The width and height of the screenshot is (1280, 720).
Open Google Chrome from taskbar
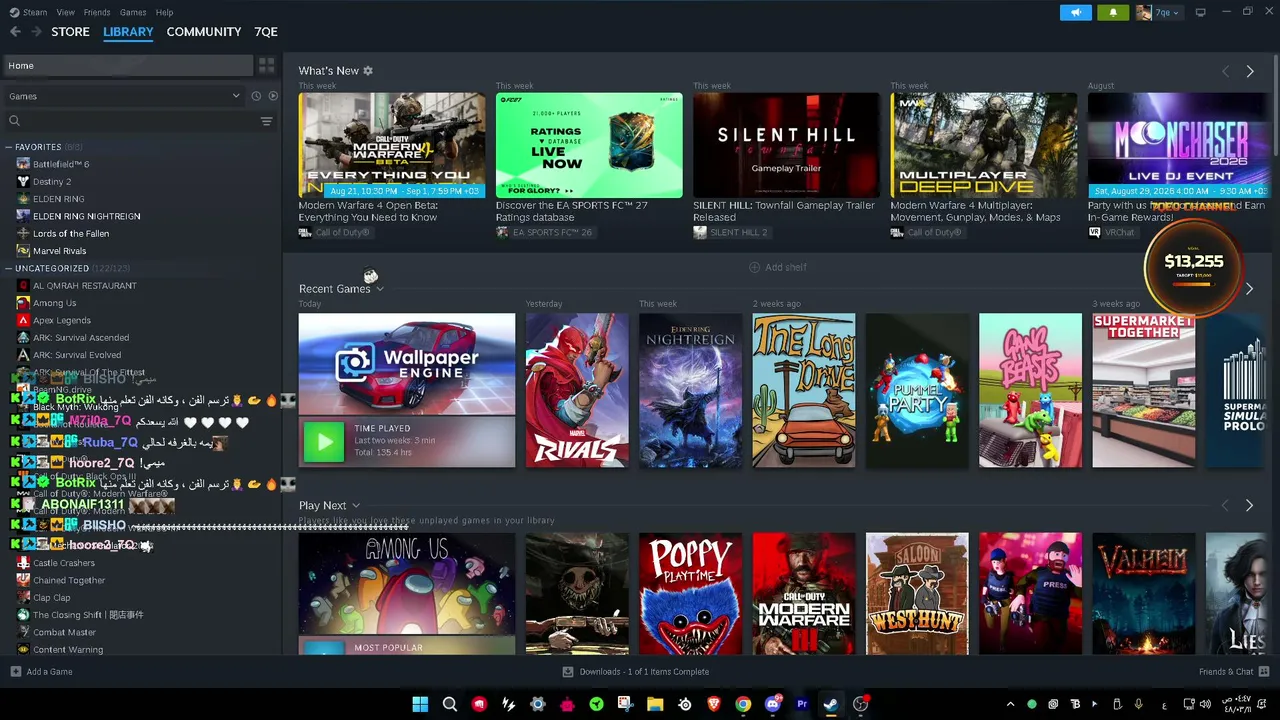(743, 704)
